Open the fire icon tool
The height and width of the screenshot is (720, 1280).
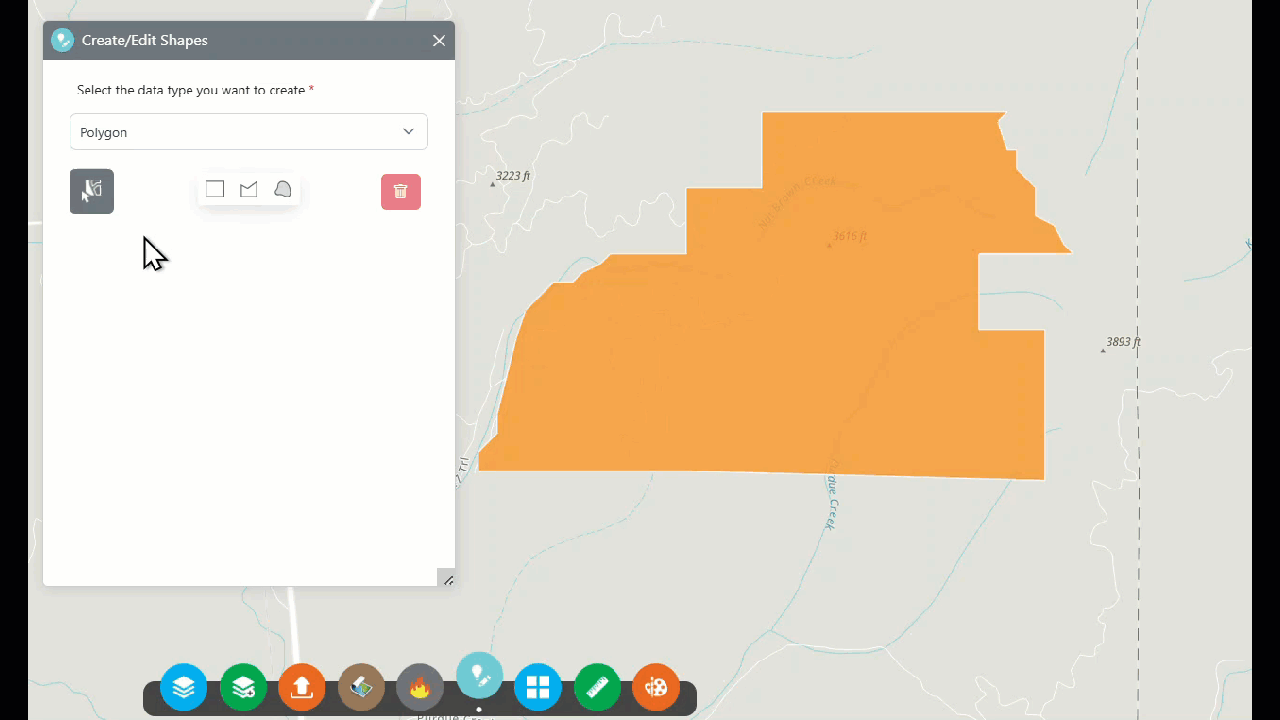click(x=420, y=687)
